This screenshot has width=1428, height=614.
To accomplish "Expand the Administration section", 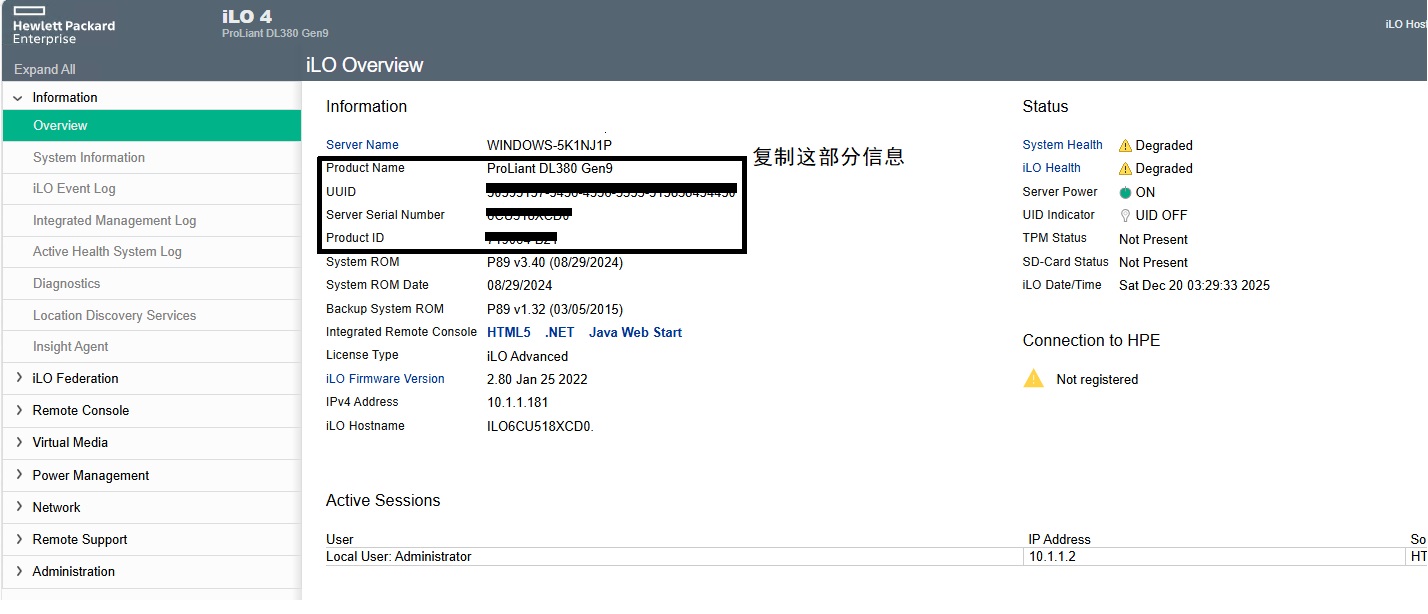I will (18, 571).
